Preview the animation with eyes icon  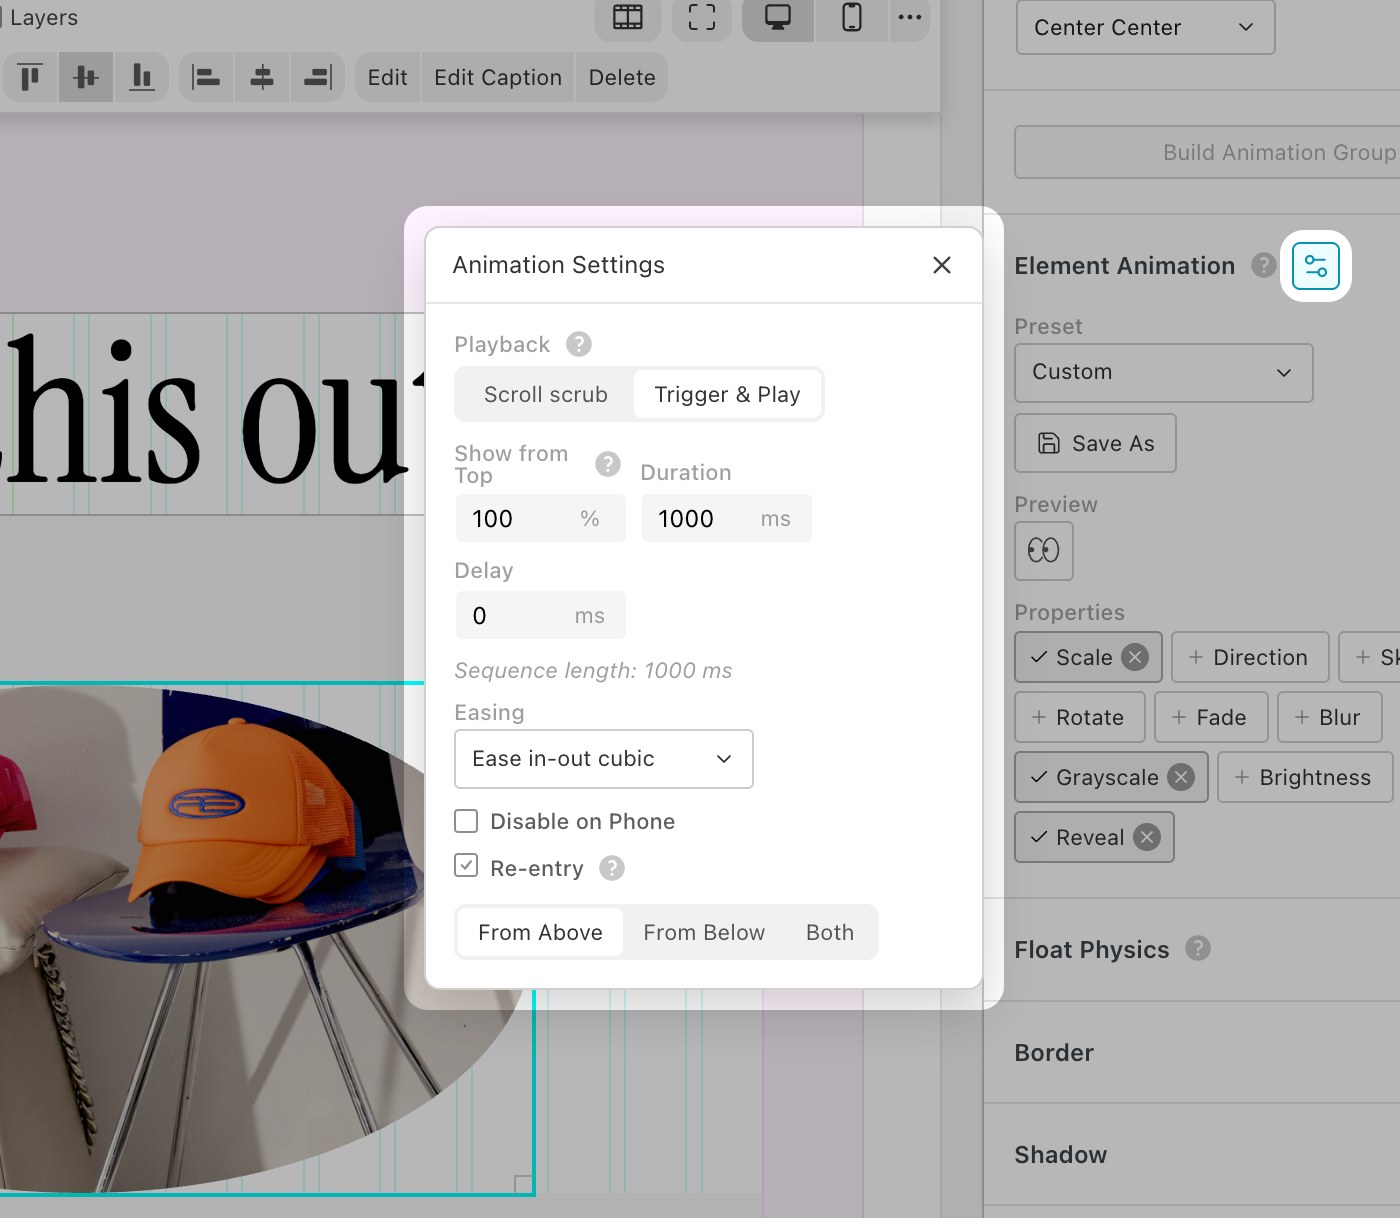click(1044, 550)
